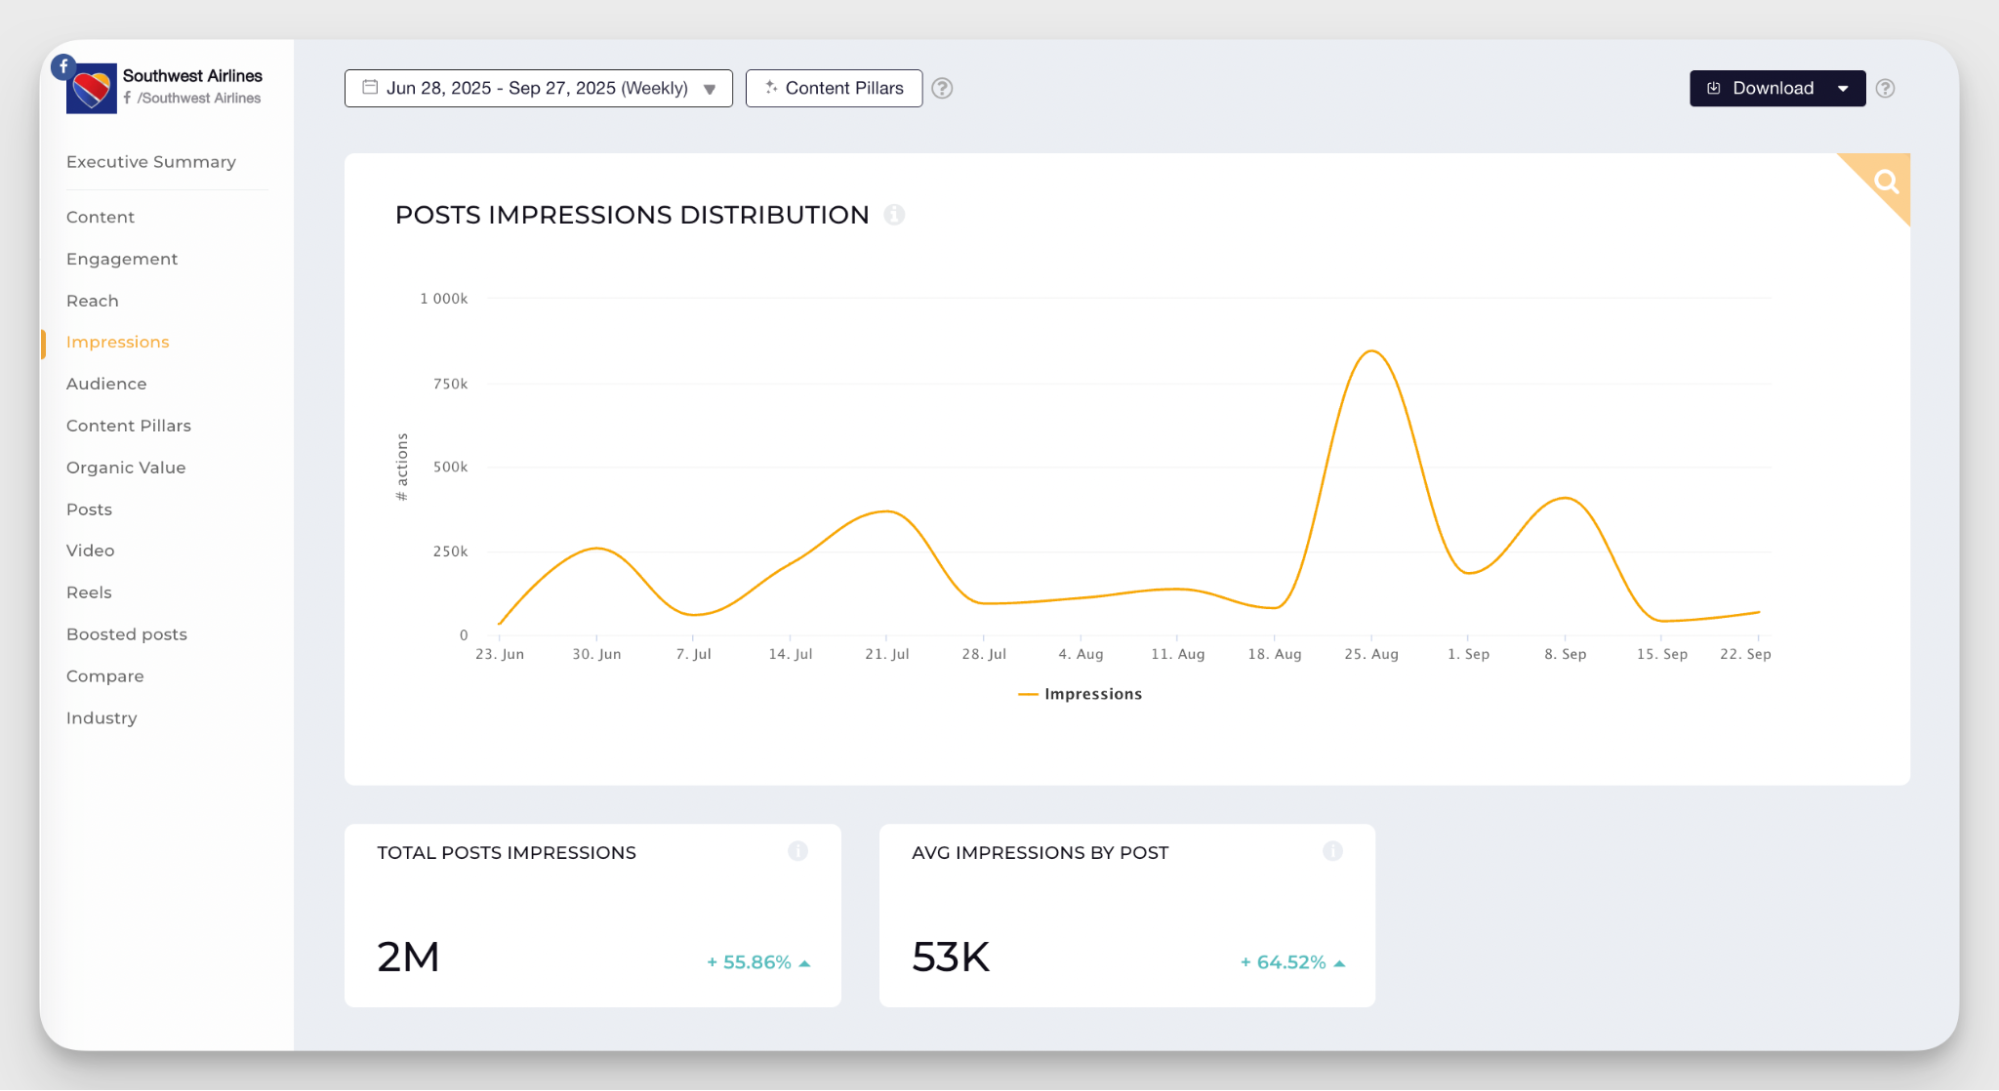The image size is (1999, 1091).
Task: Click the Southwest Airlines profile logo
Action: (91, 89)
